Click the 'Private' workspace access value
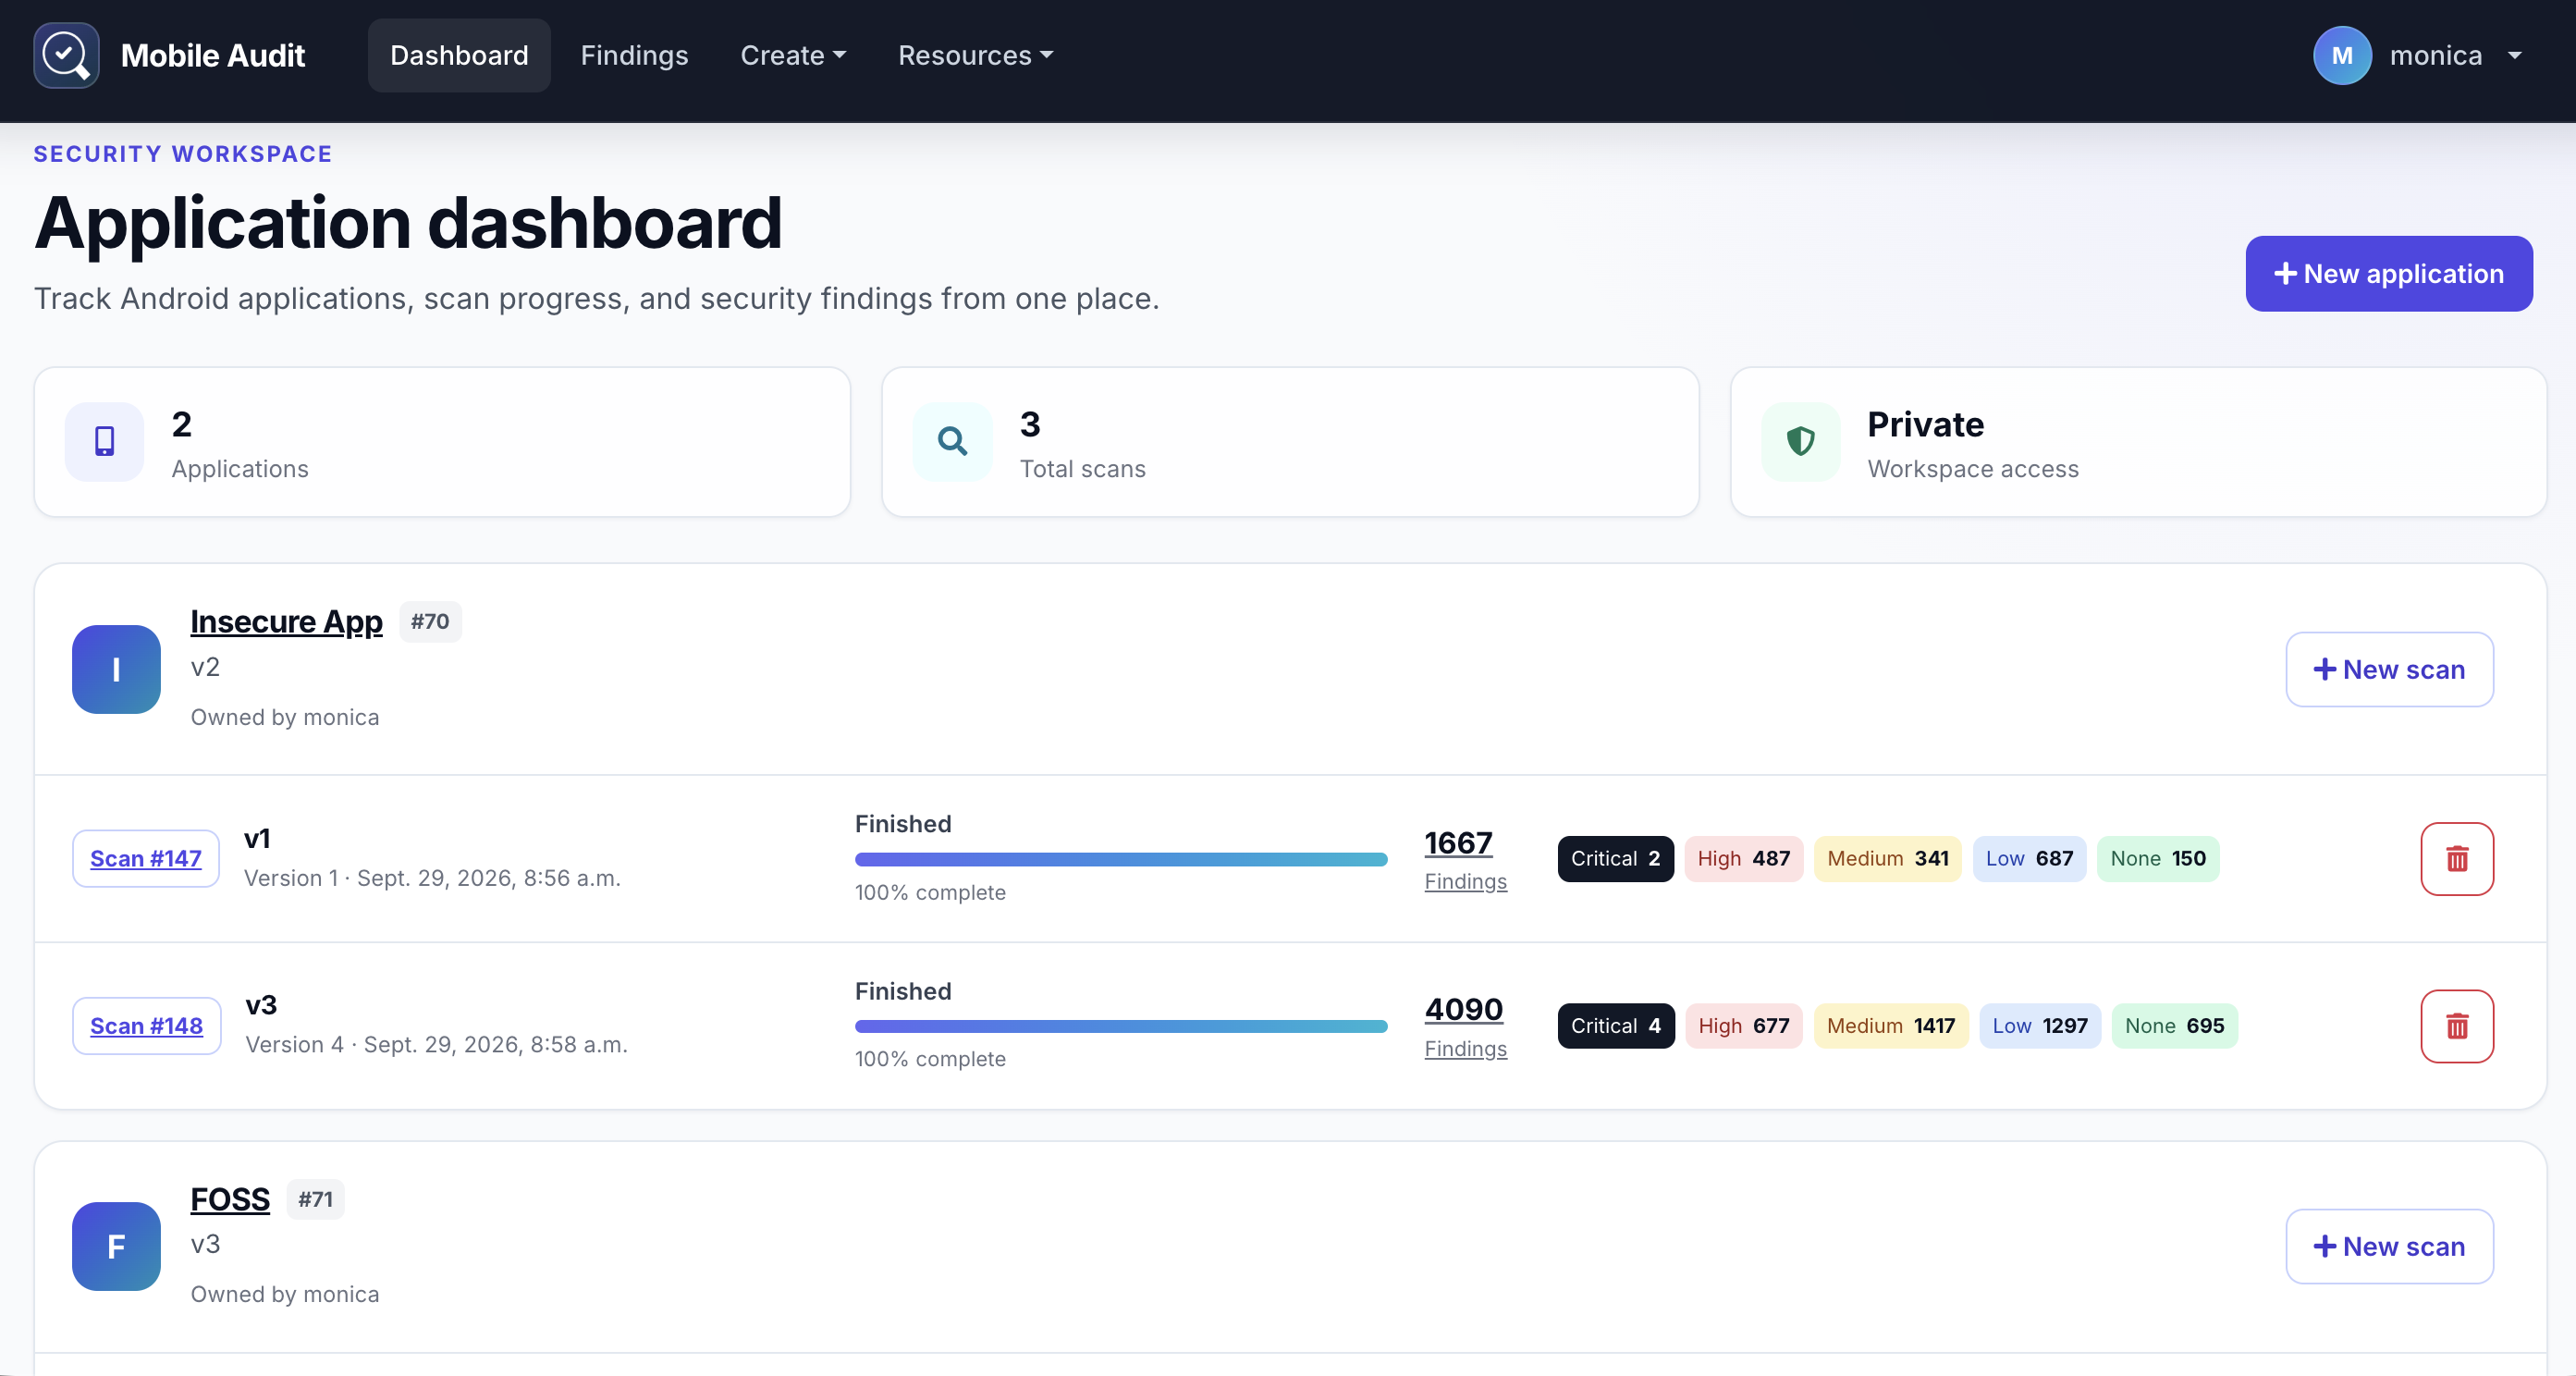Viewport: 2576px width, 1376px height. point(1925,424)
